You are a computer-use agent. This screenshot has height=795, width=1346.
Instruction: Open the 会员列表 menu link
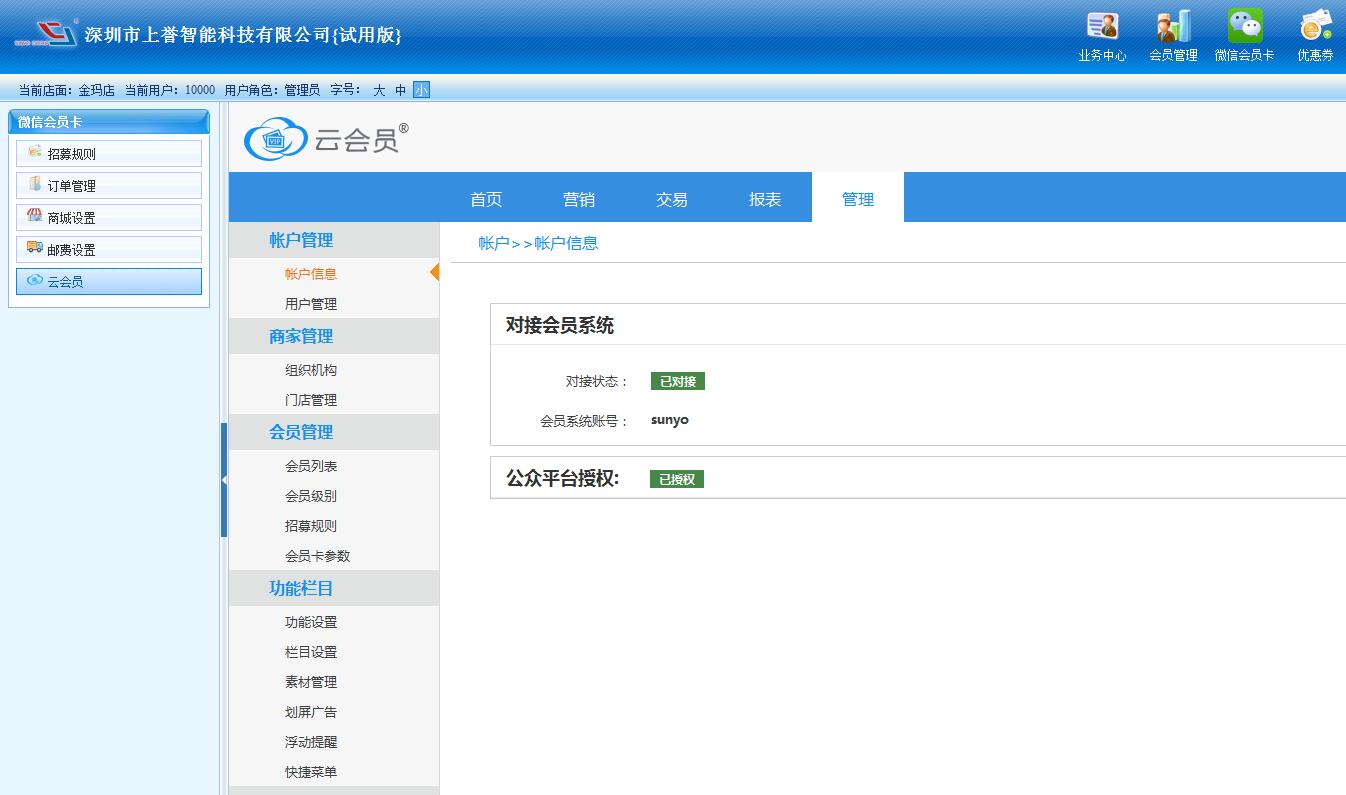[x=311, y=466]
